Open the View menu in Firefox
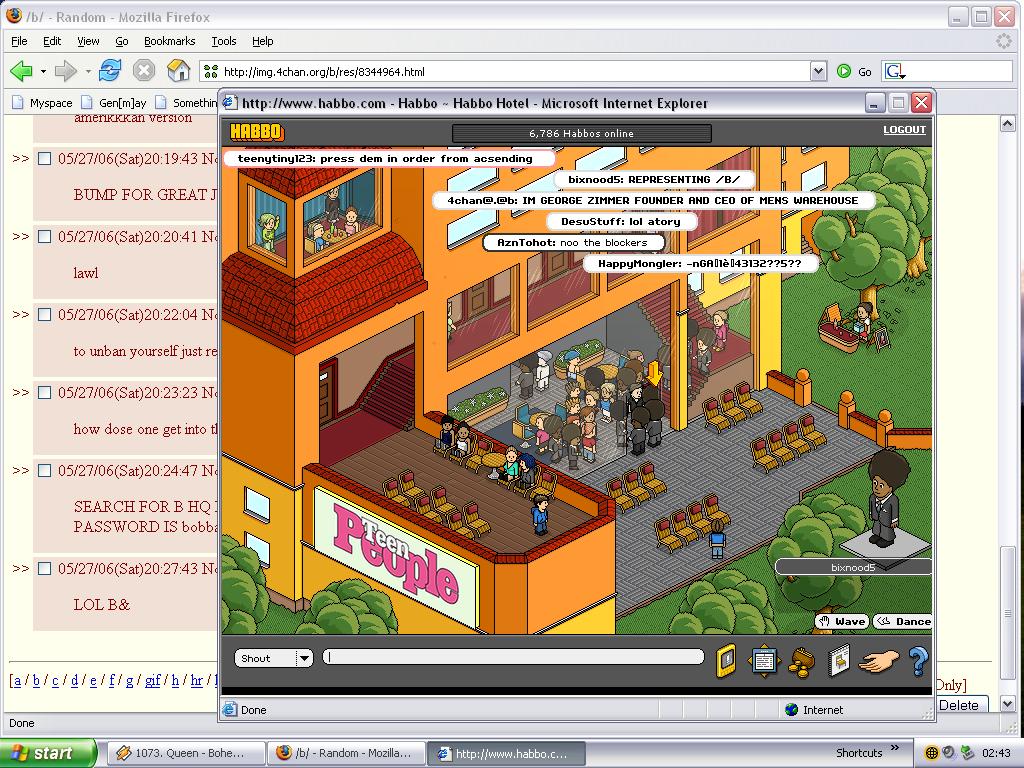Image resolution: width=1024 pixels, height=768 pixels. click(88, 41)
